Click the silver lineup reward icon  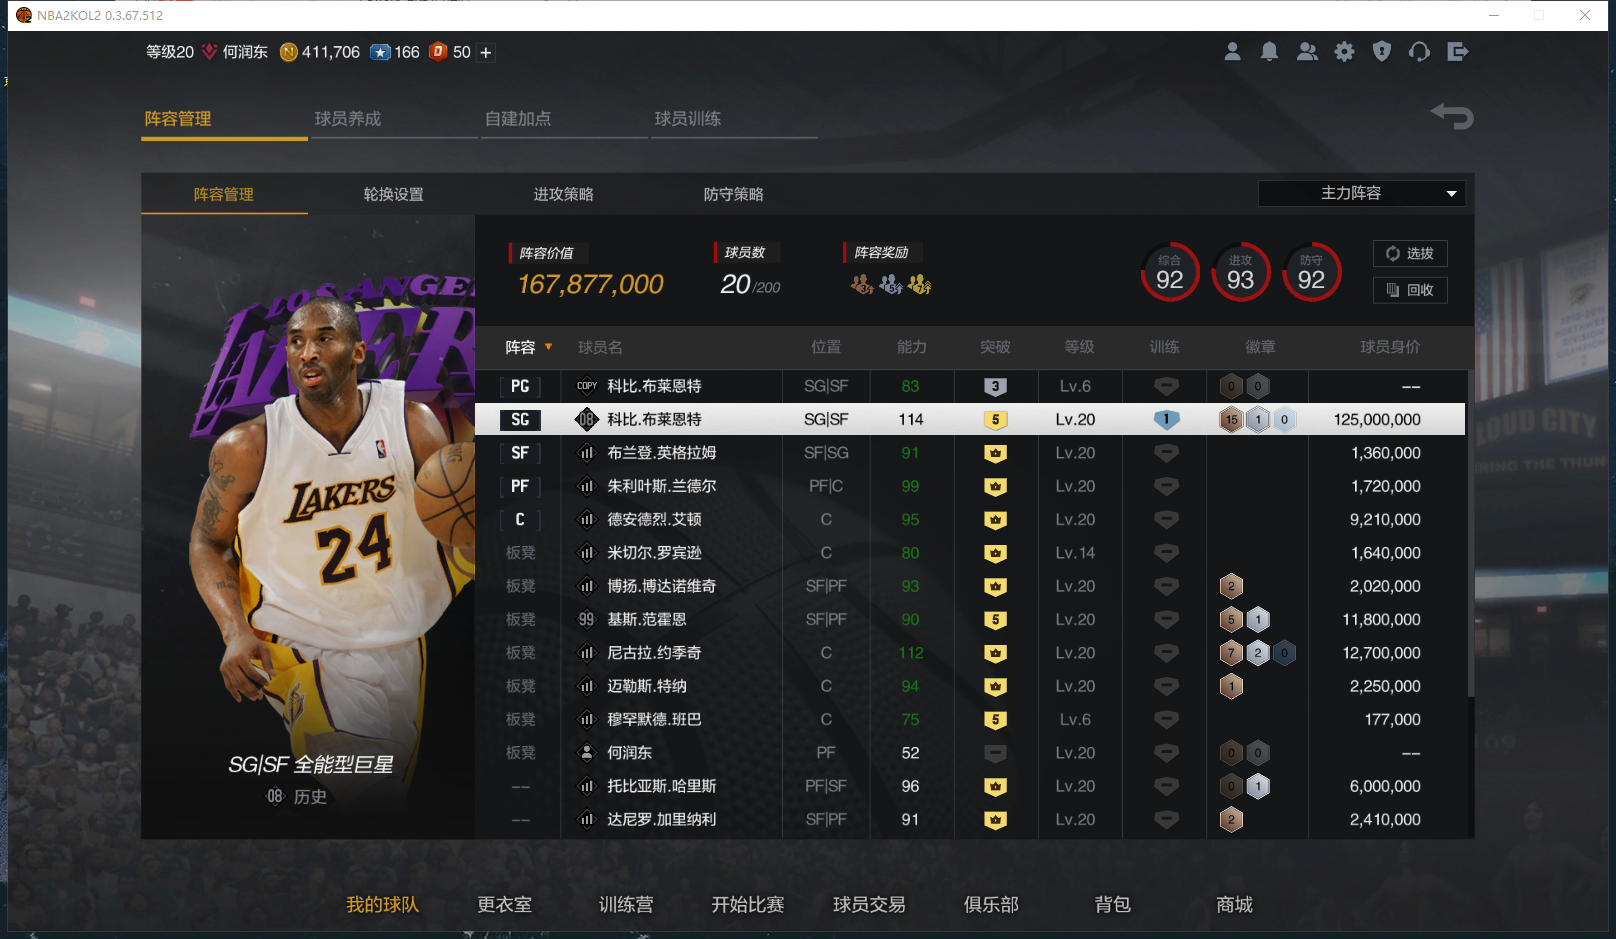[x=890, y=285]
